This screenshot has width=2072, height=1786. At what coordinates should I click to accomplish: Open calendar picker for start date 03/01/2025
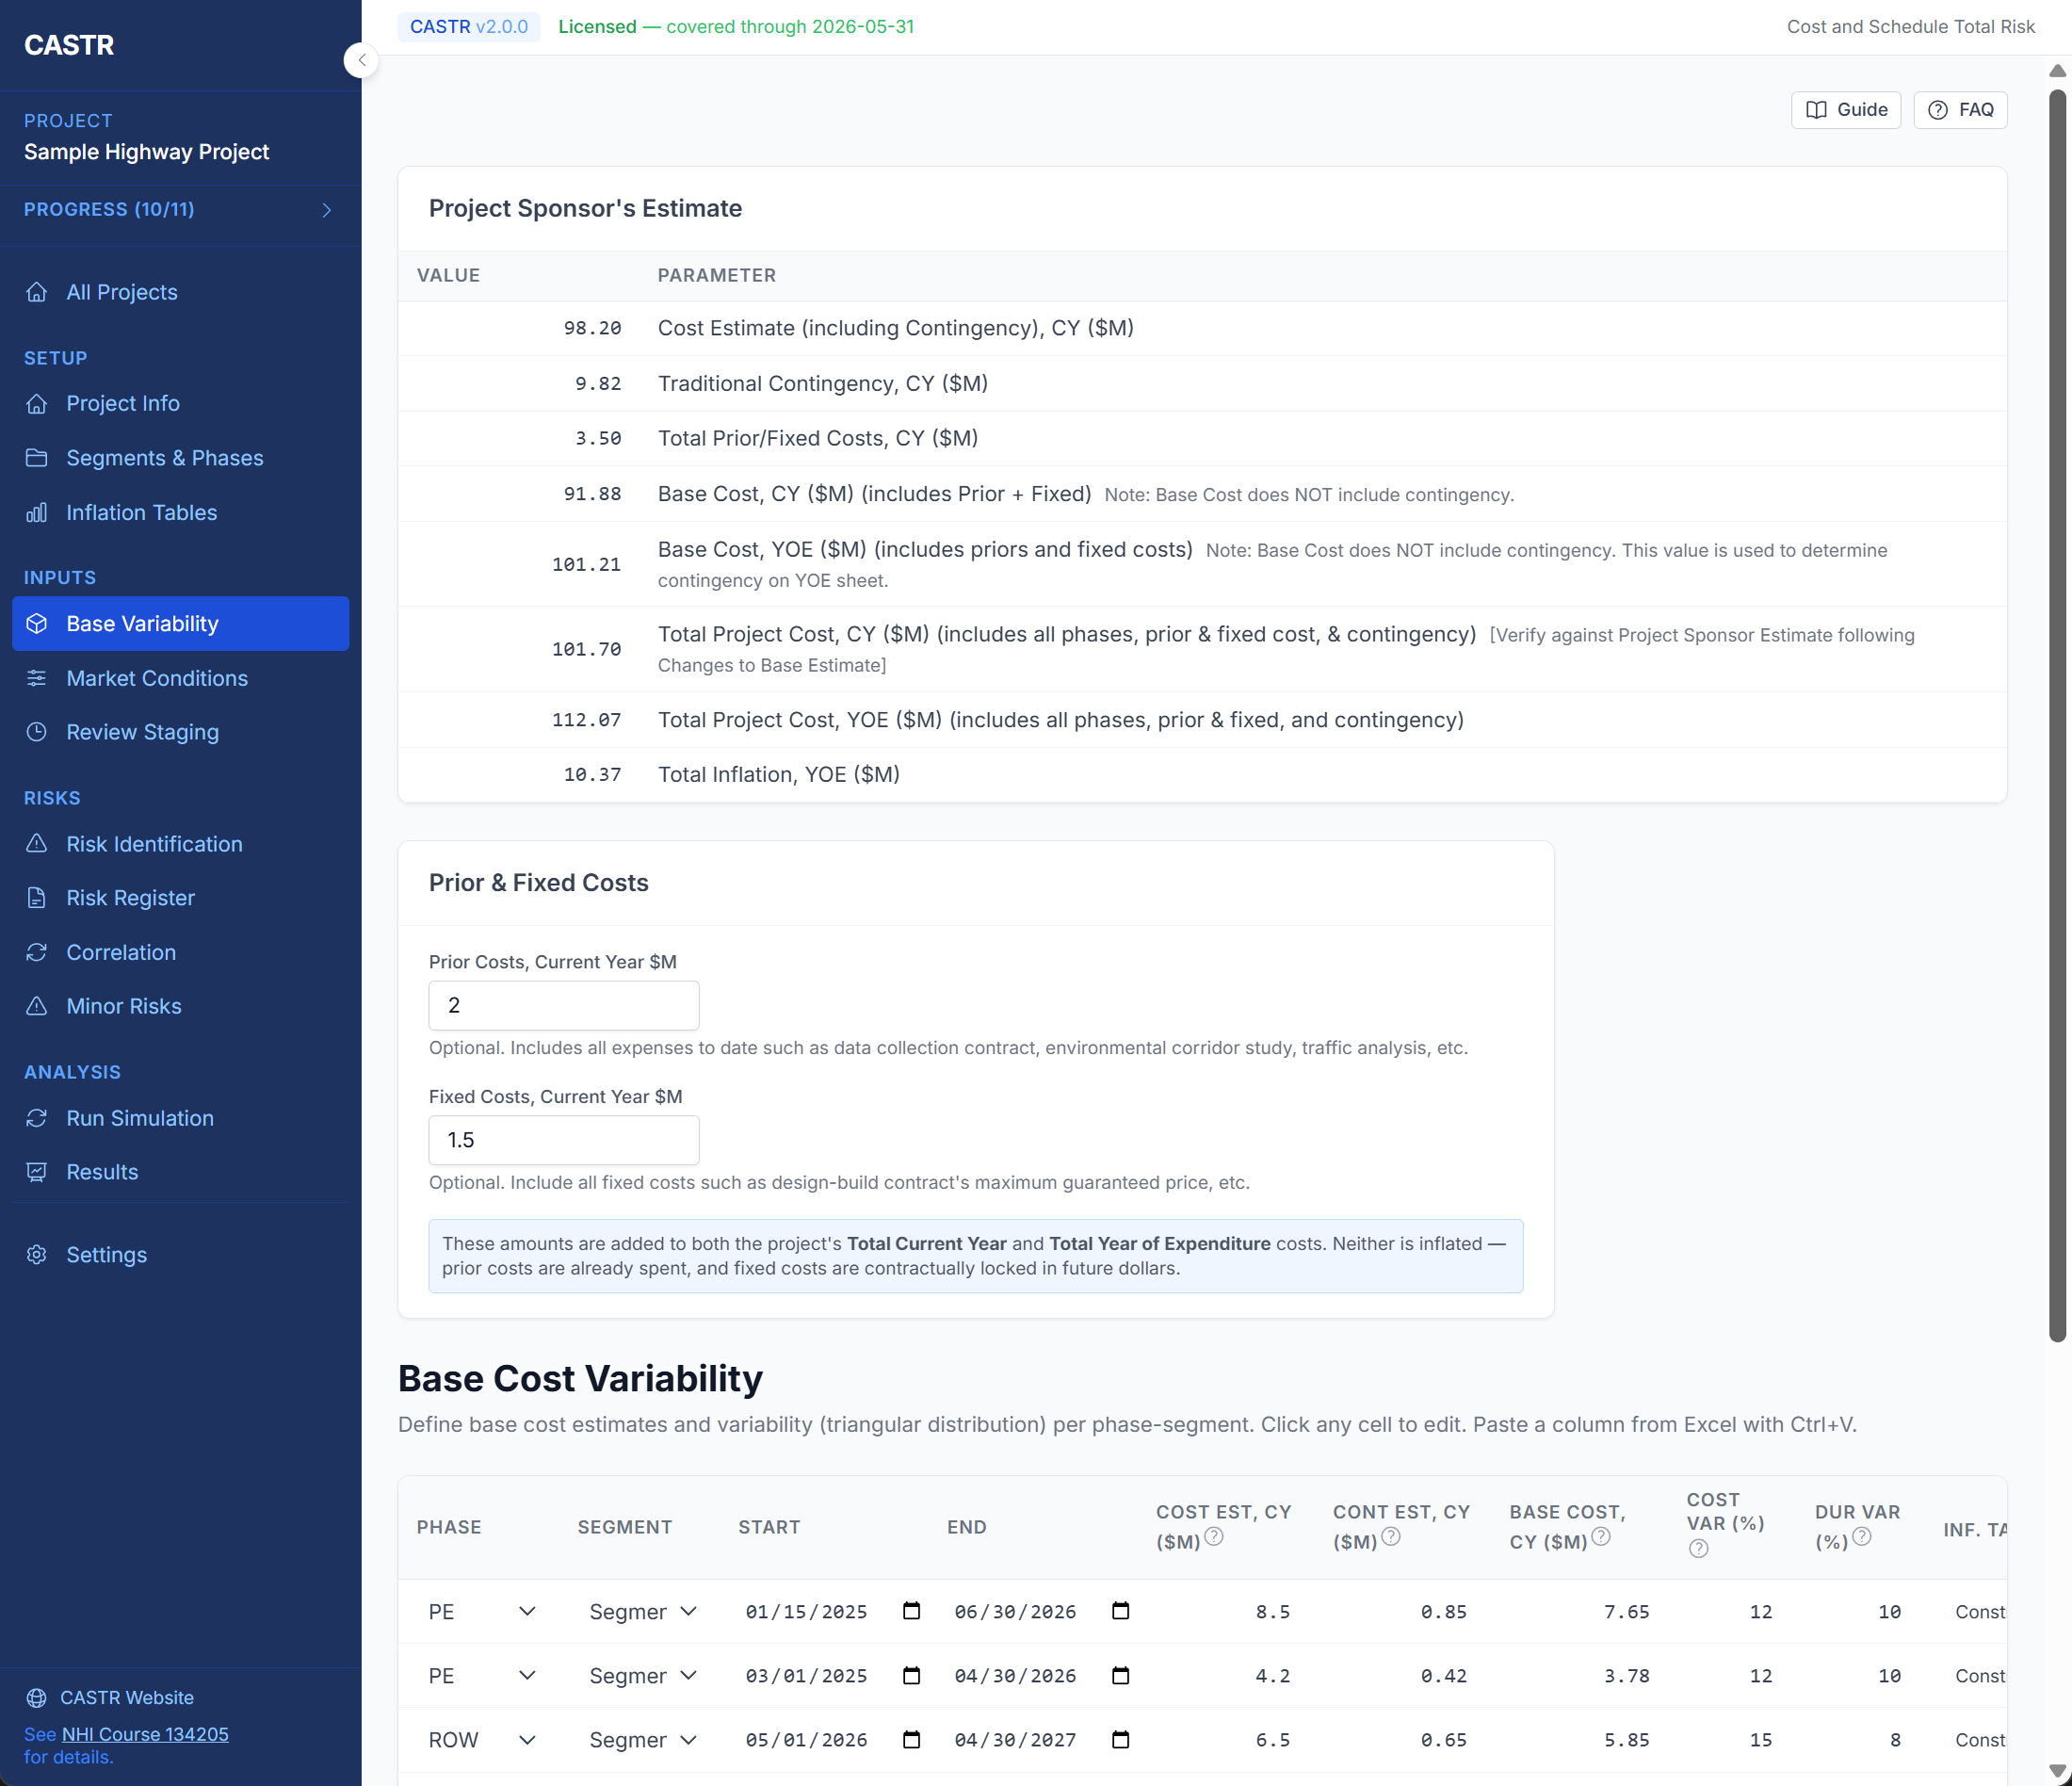(x=911, y=1675)
